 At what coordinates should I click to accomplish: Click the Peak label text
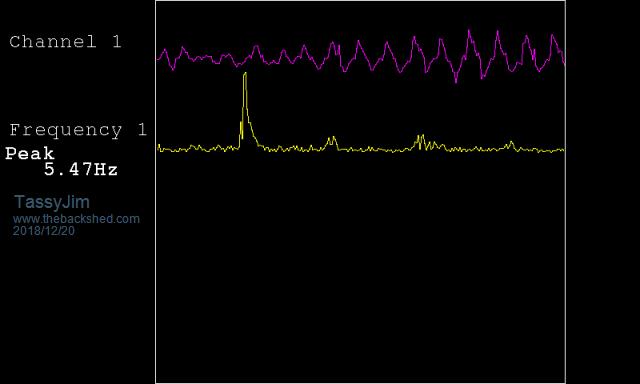30,154
